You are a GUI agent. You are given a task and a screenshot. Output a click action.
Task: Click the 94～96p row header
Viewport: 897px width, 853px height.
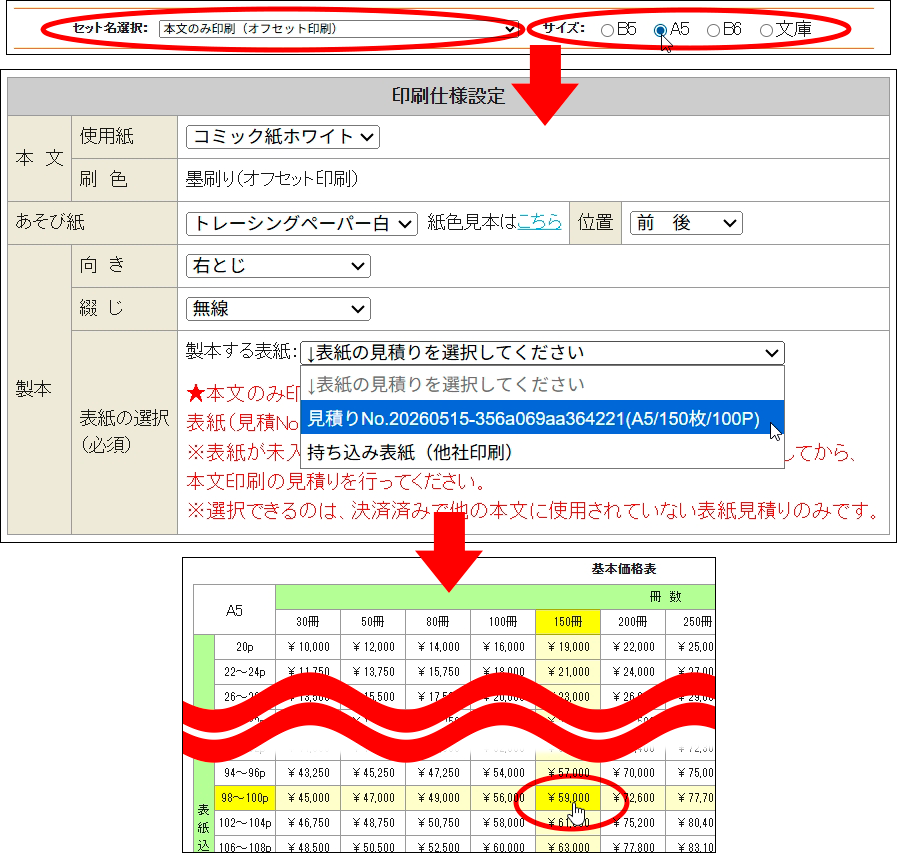[245, 773]
